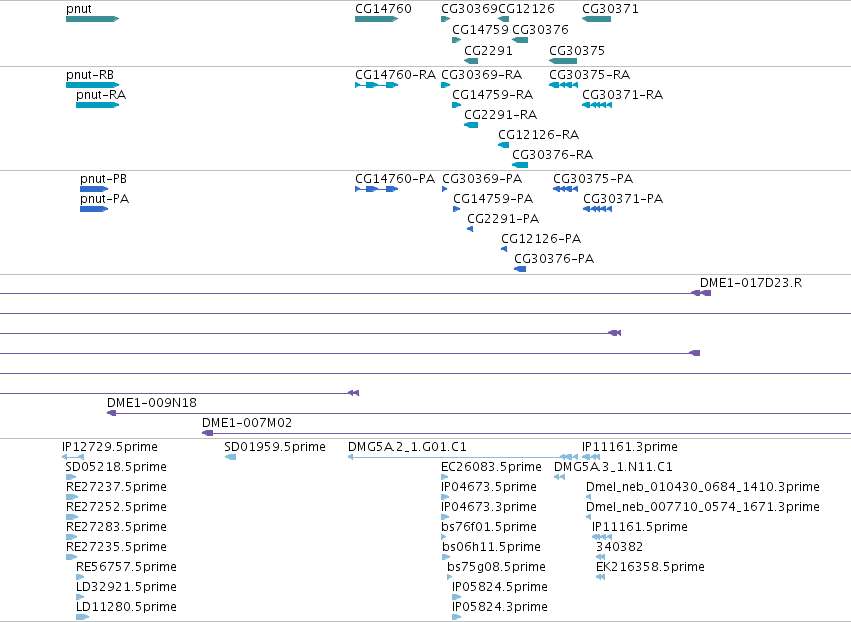Click the pnut gene arrow glyph
The width and height of the screenshot is (851, 622).
click(92, 19)
